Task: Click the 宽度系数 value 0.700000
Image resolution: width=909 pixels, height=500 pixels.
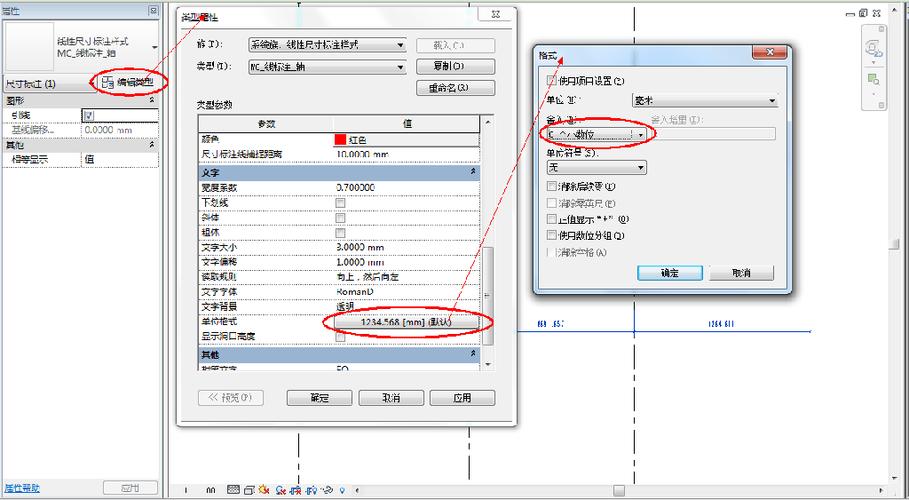Action: tap(406, 188)
